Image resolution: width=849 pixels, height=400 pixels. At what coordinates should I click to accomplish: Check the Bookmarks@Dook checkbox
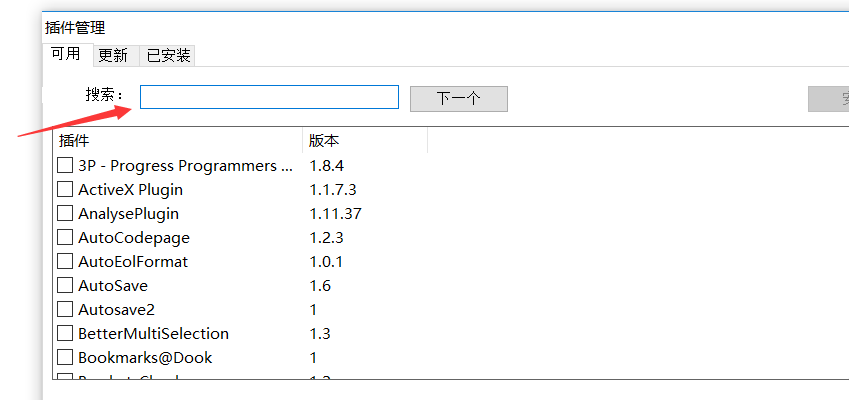click(x=65, y=358)
